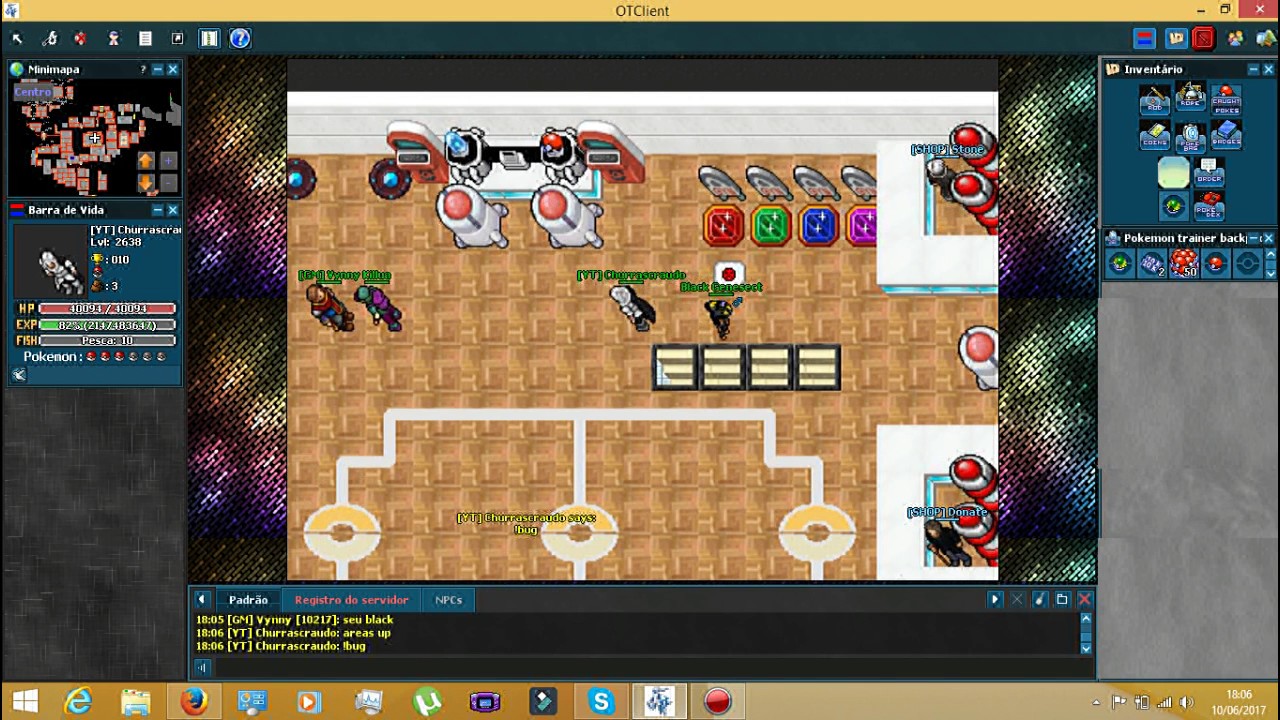Click the green pokeball slot in Inventário
Screen dimensions: 1280x720
[x=1174, y=206]
